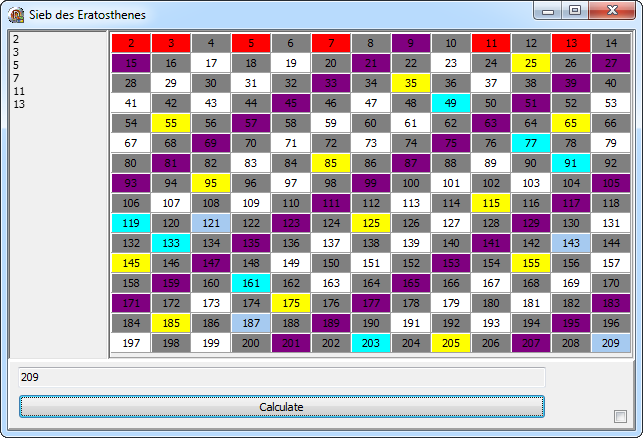Click the cyan cell numbered 119
Image resolution: width=643 pixels, height=438 pixels.
point(131,223)
